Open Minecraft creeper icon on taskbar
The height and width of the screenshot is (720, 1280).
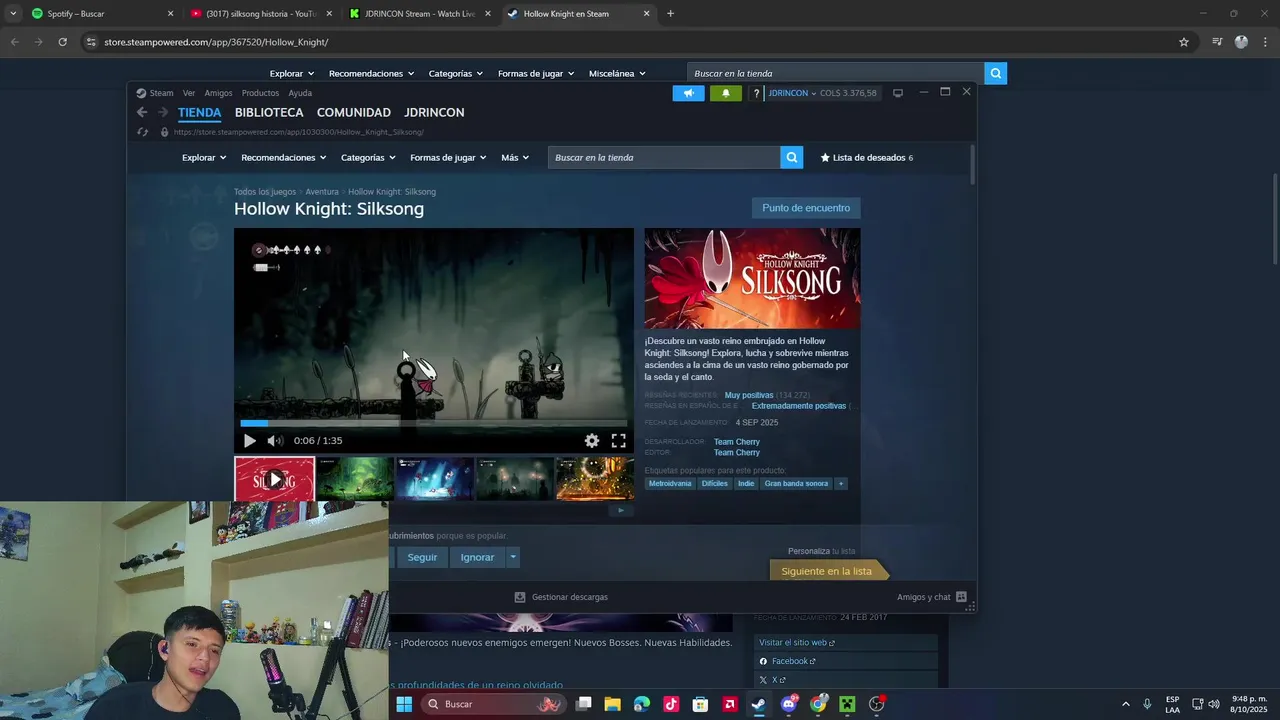click(847, 704)
